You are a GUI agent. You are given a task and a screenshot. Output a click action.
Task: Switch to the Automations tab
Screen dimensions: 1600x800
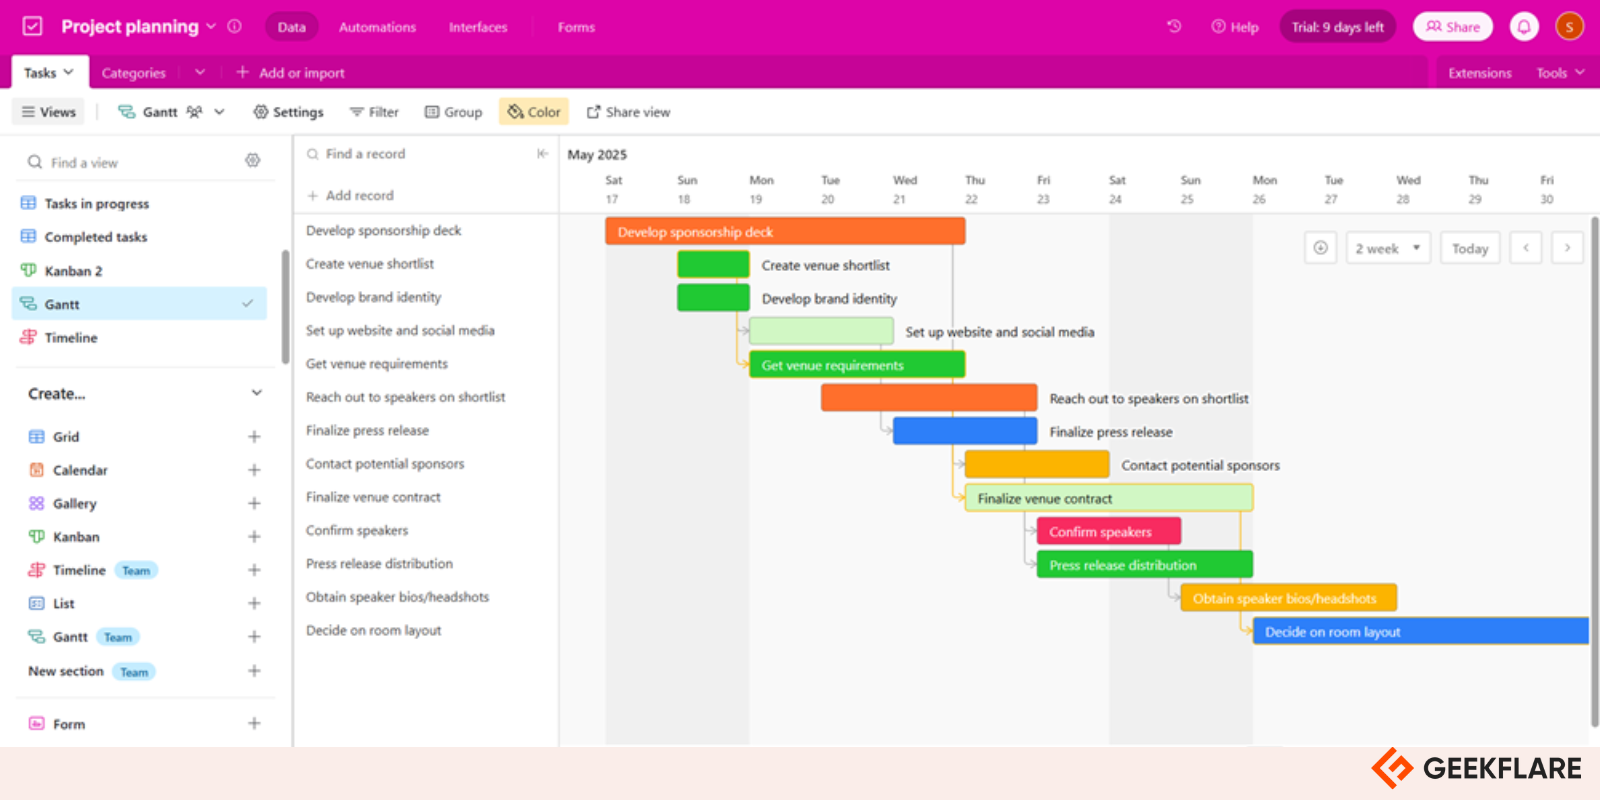(x=377, y=27)
